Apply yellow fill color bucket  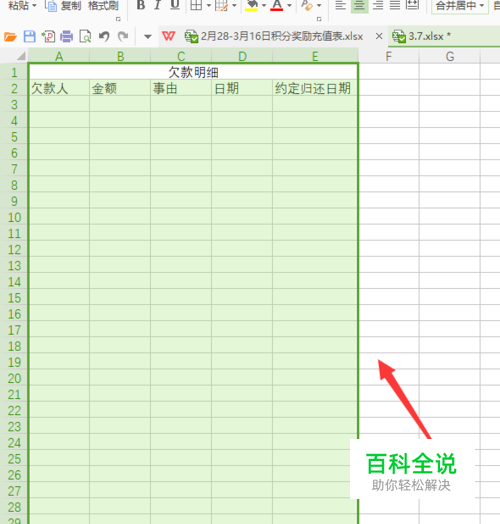(251, 5)
